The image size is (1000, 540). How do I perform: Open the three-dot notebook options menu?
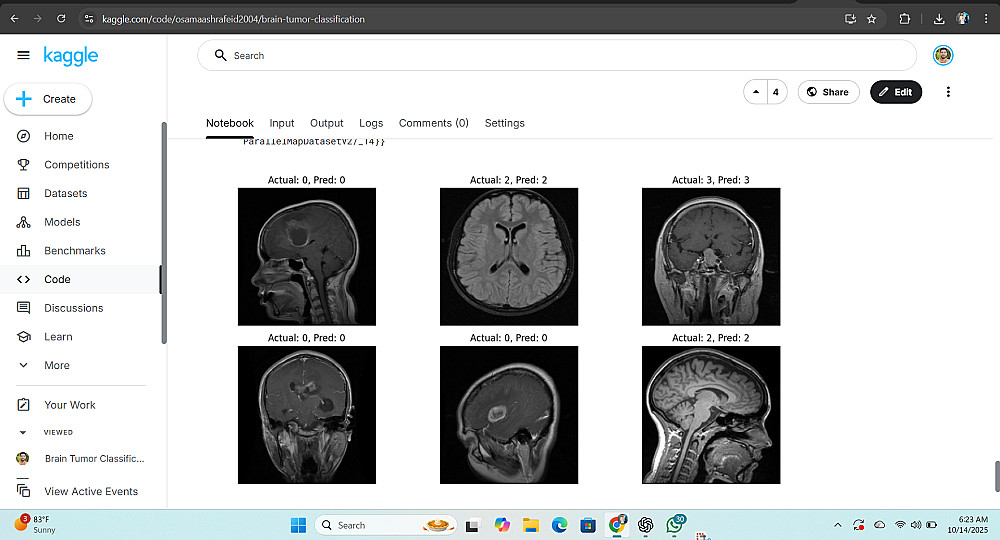coord(948,92)
